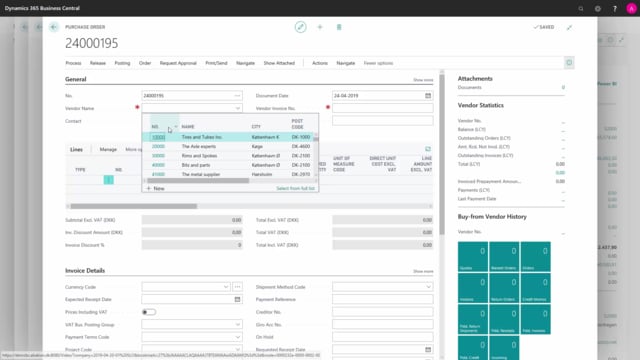Open the Manage menu in Lines
The width and height of the screenshot is (640, 360).
click(108, 149)
